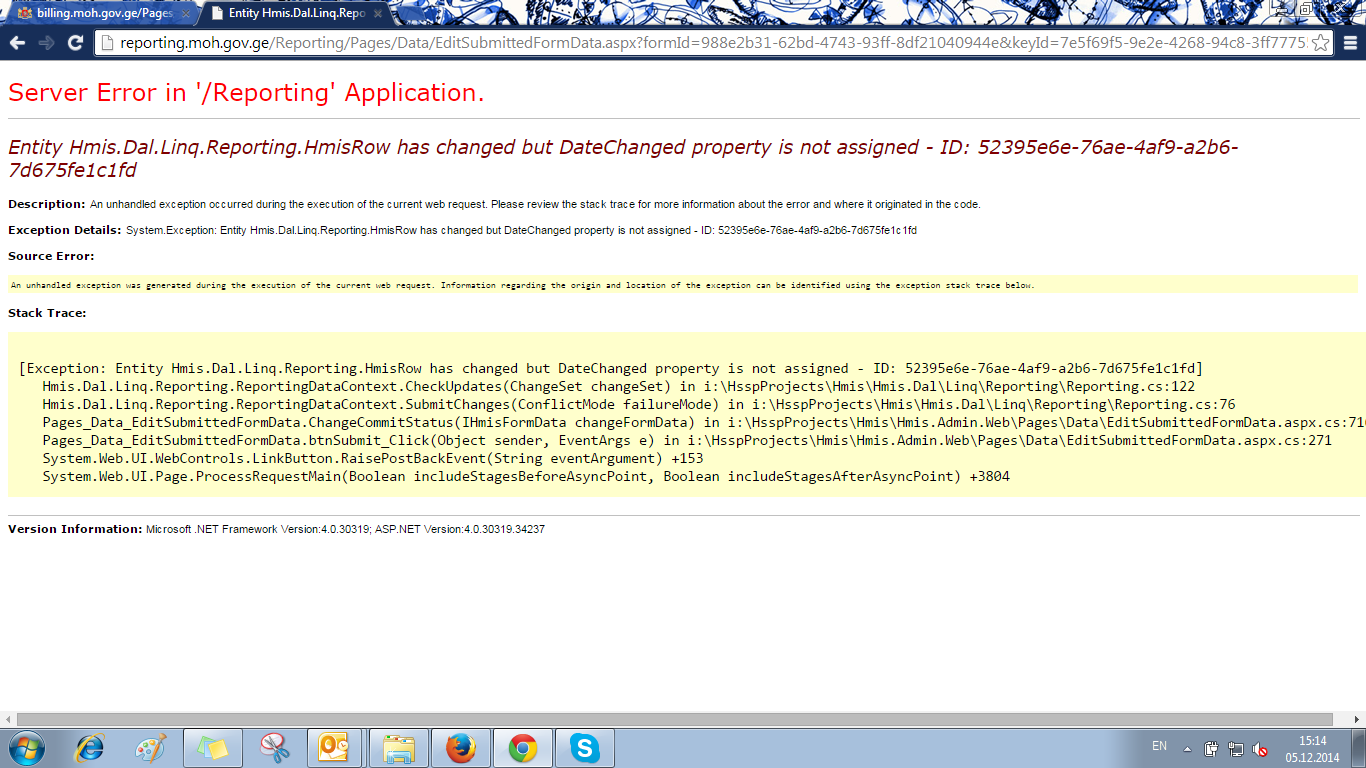Show hidden system tray icons
Viewport: 1366px width, 768px height.
tap(1187, 748)
